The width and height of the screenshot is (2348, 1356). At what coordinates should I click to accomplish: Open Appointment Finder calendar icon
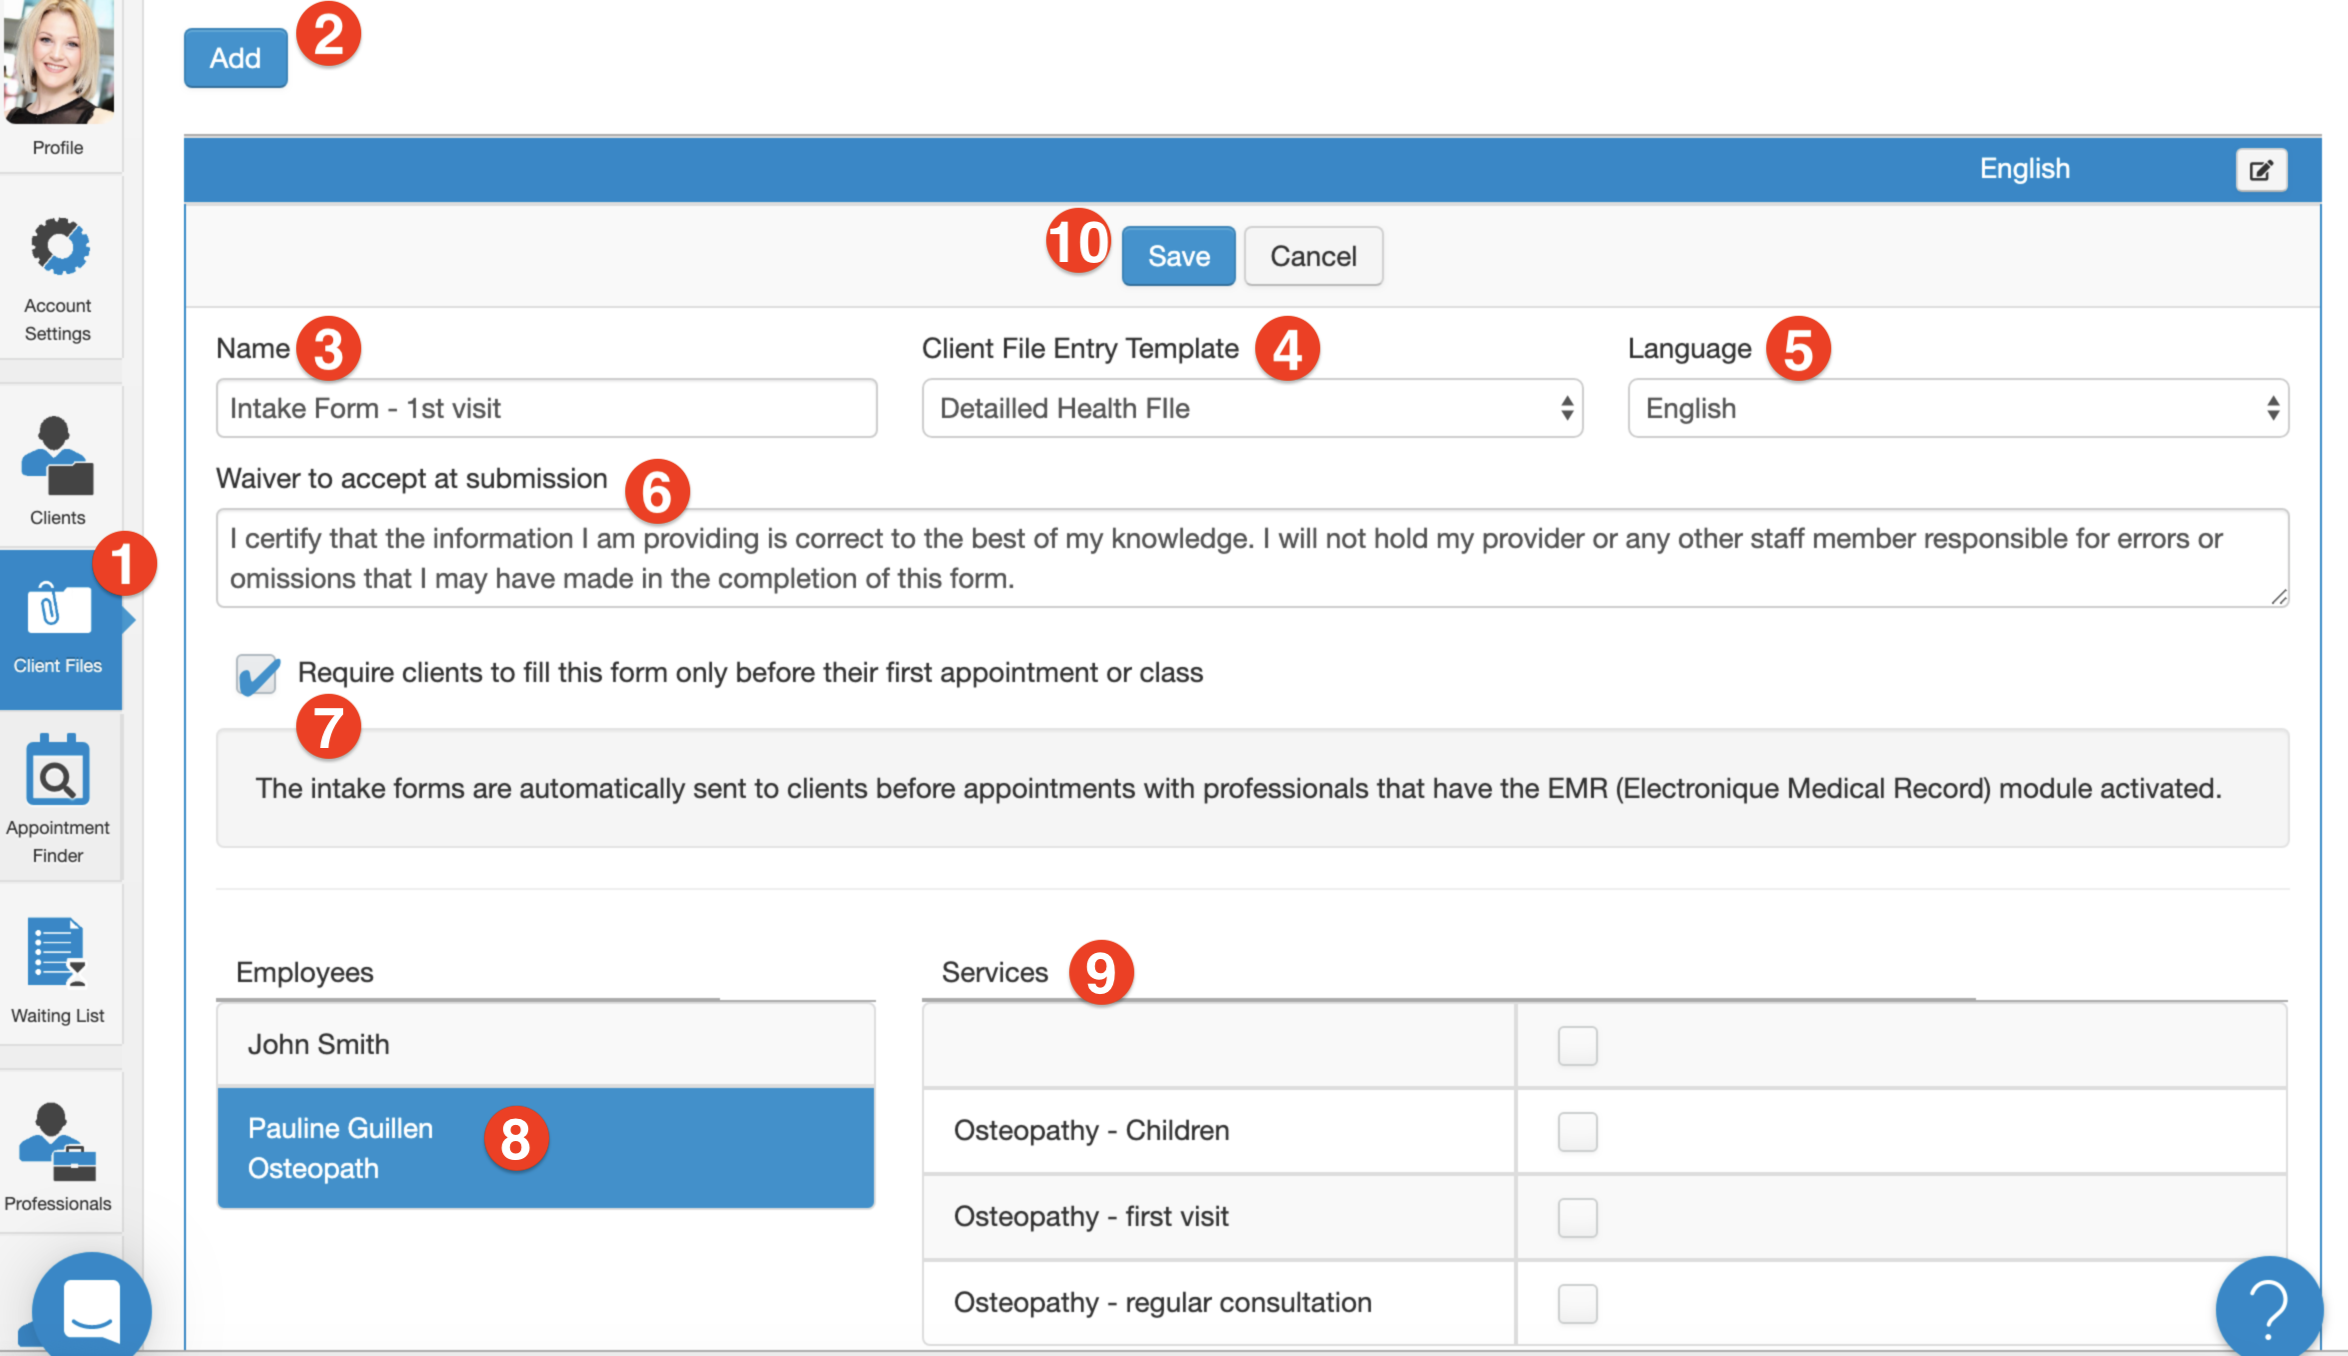point(58,770)
